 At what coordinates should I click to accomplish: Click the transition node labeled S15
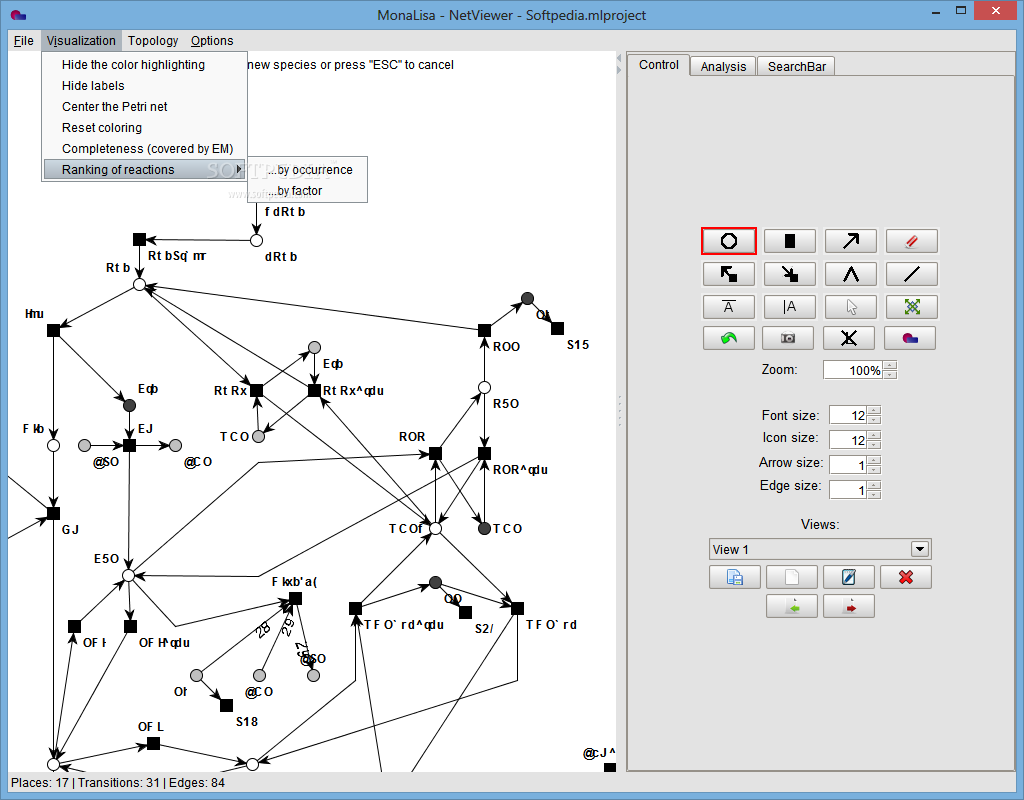click(558, 328)
